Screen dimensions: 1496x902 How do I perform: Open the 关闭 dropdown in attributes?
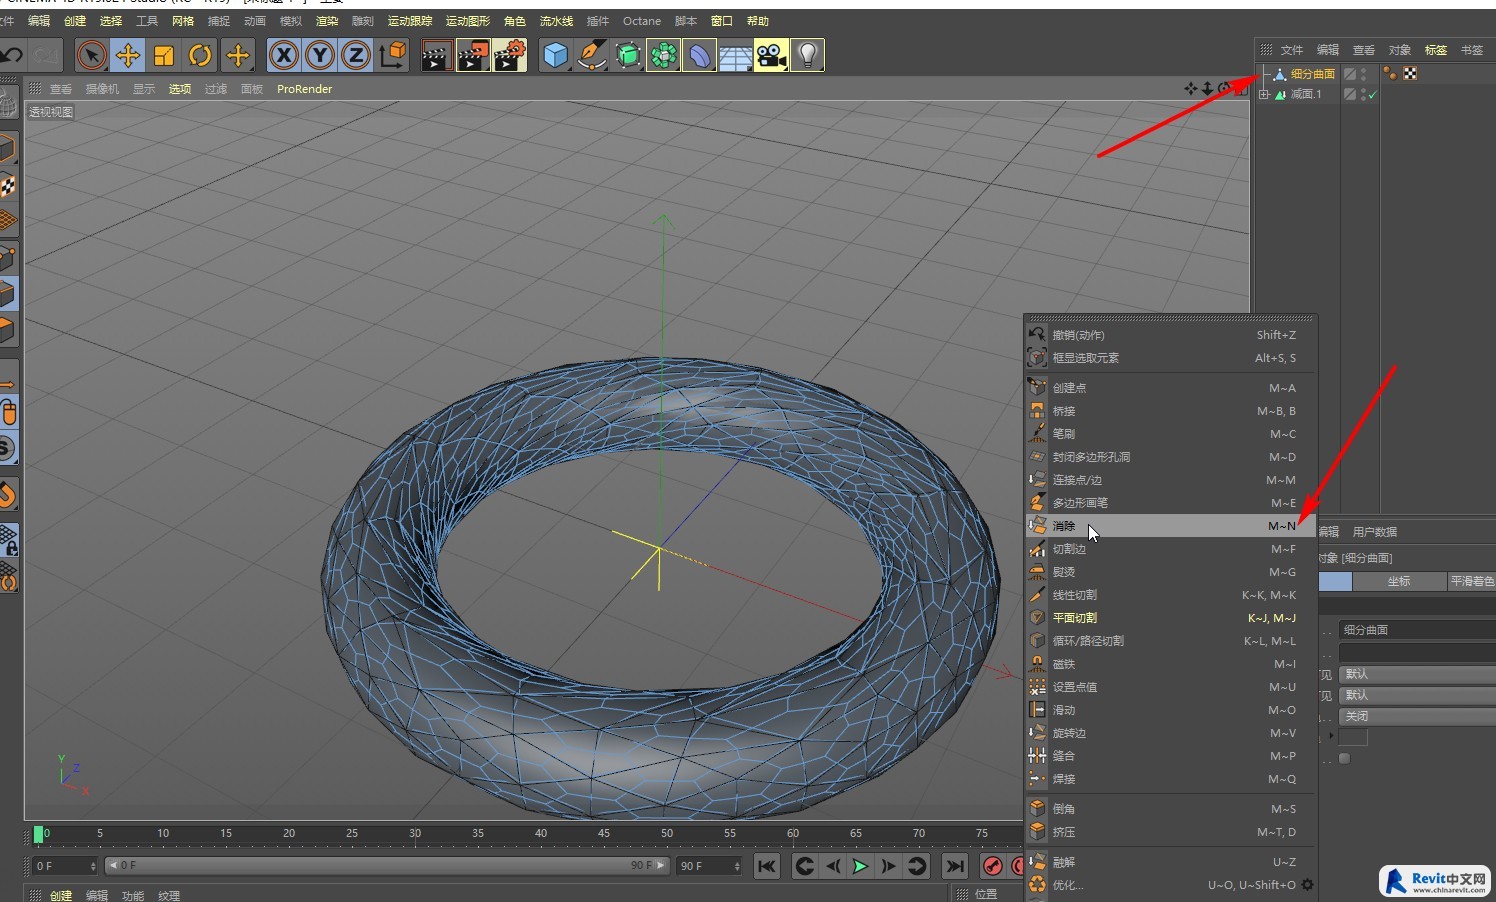(1417, 716)
